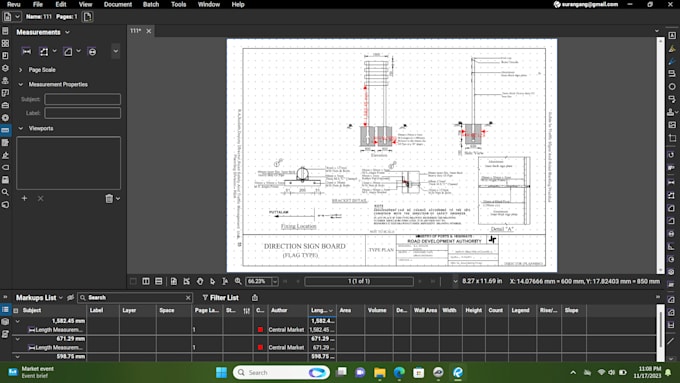Collapse the 1,582.45 mm markup group
Screen dimensions: 680x383
tap(17, 321)
